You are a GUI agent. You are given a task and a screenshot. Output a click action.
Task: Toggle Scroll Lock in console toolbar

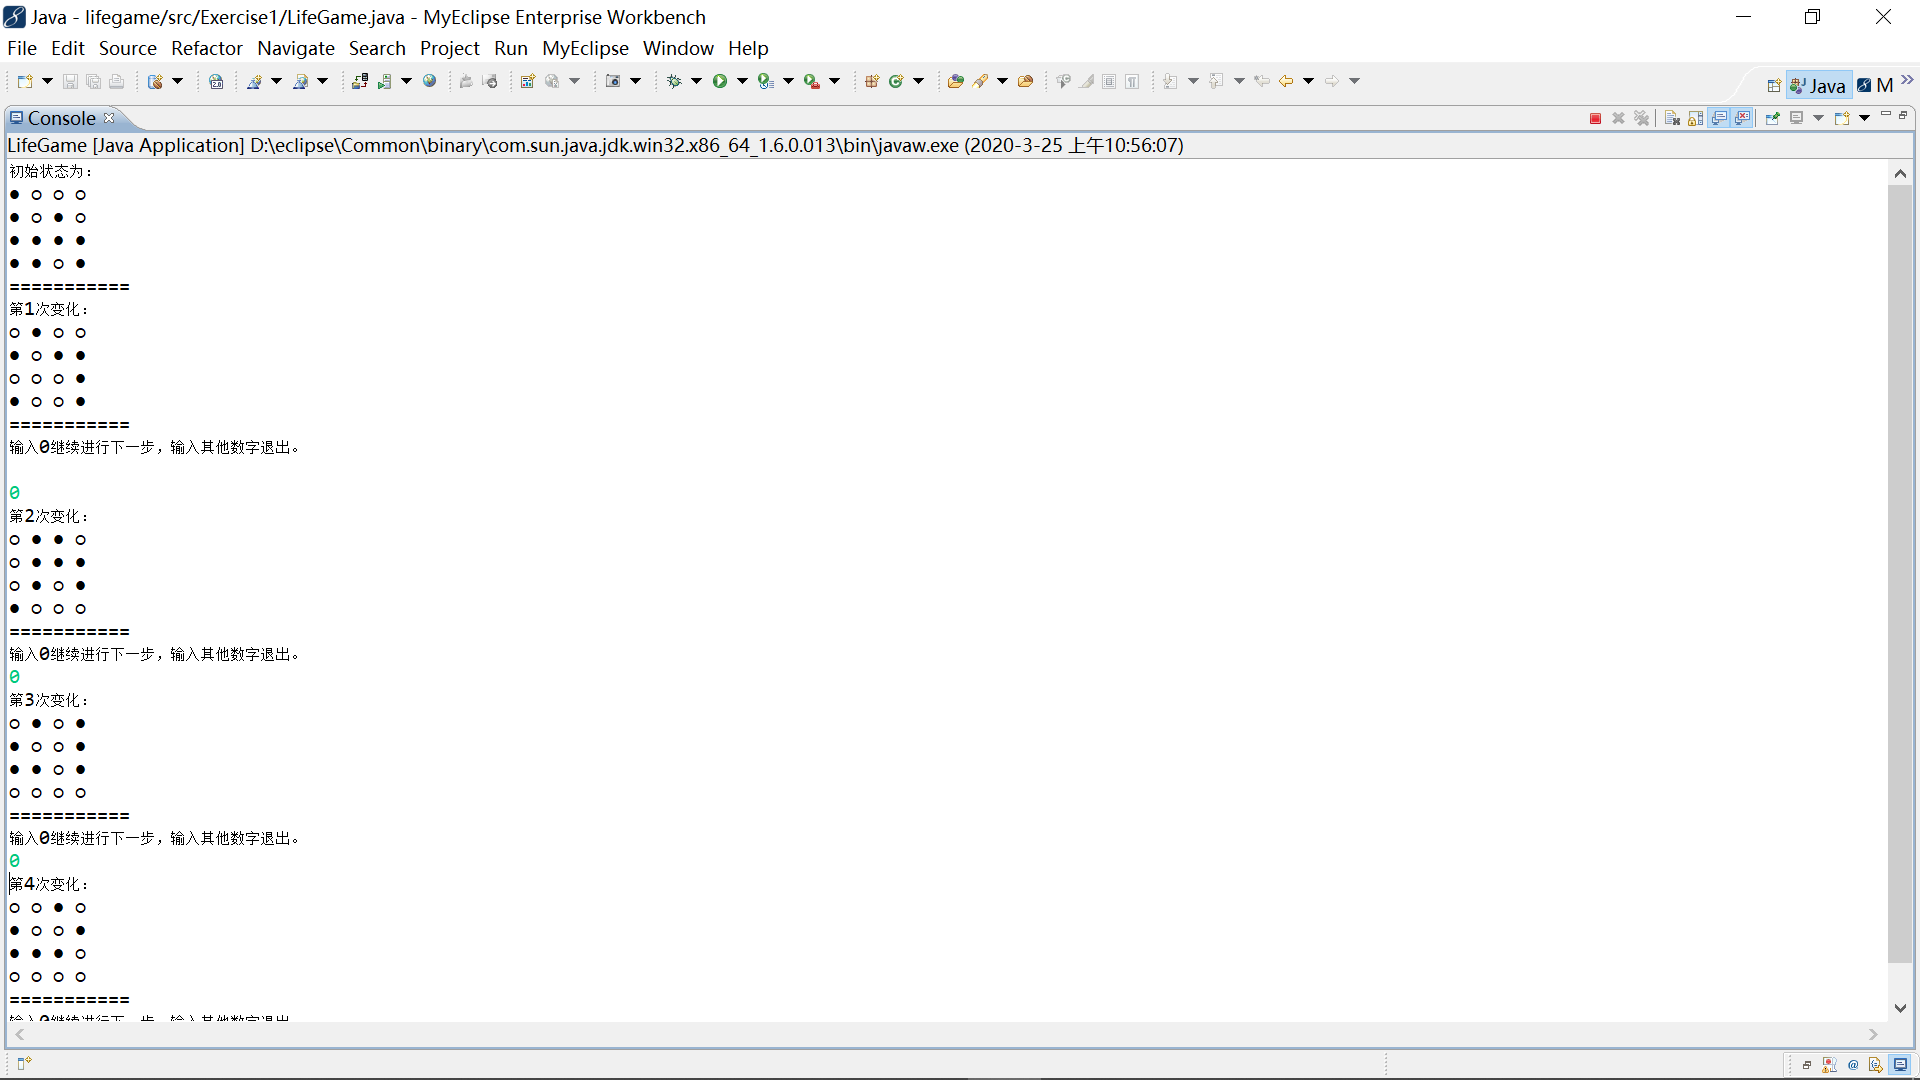(1695, 118)
